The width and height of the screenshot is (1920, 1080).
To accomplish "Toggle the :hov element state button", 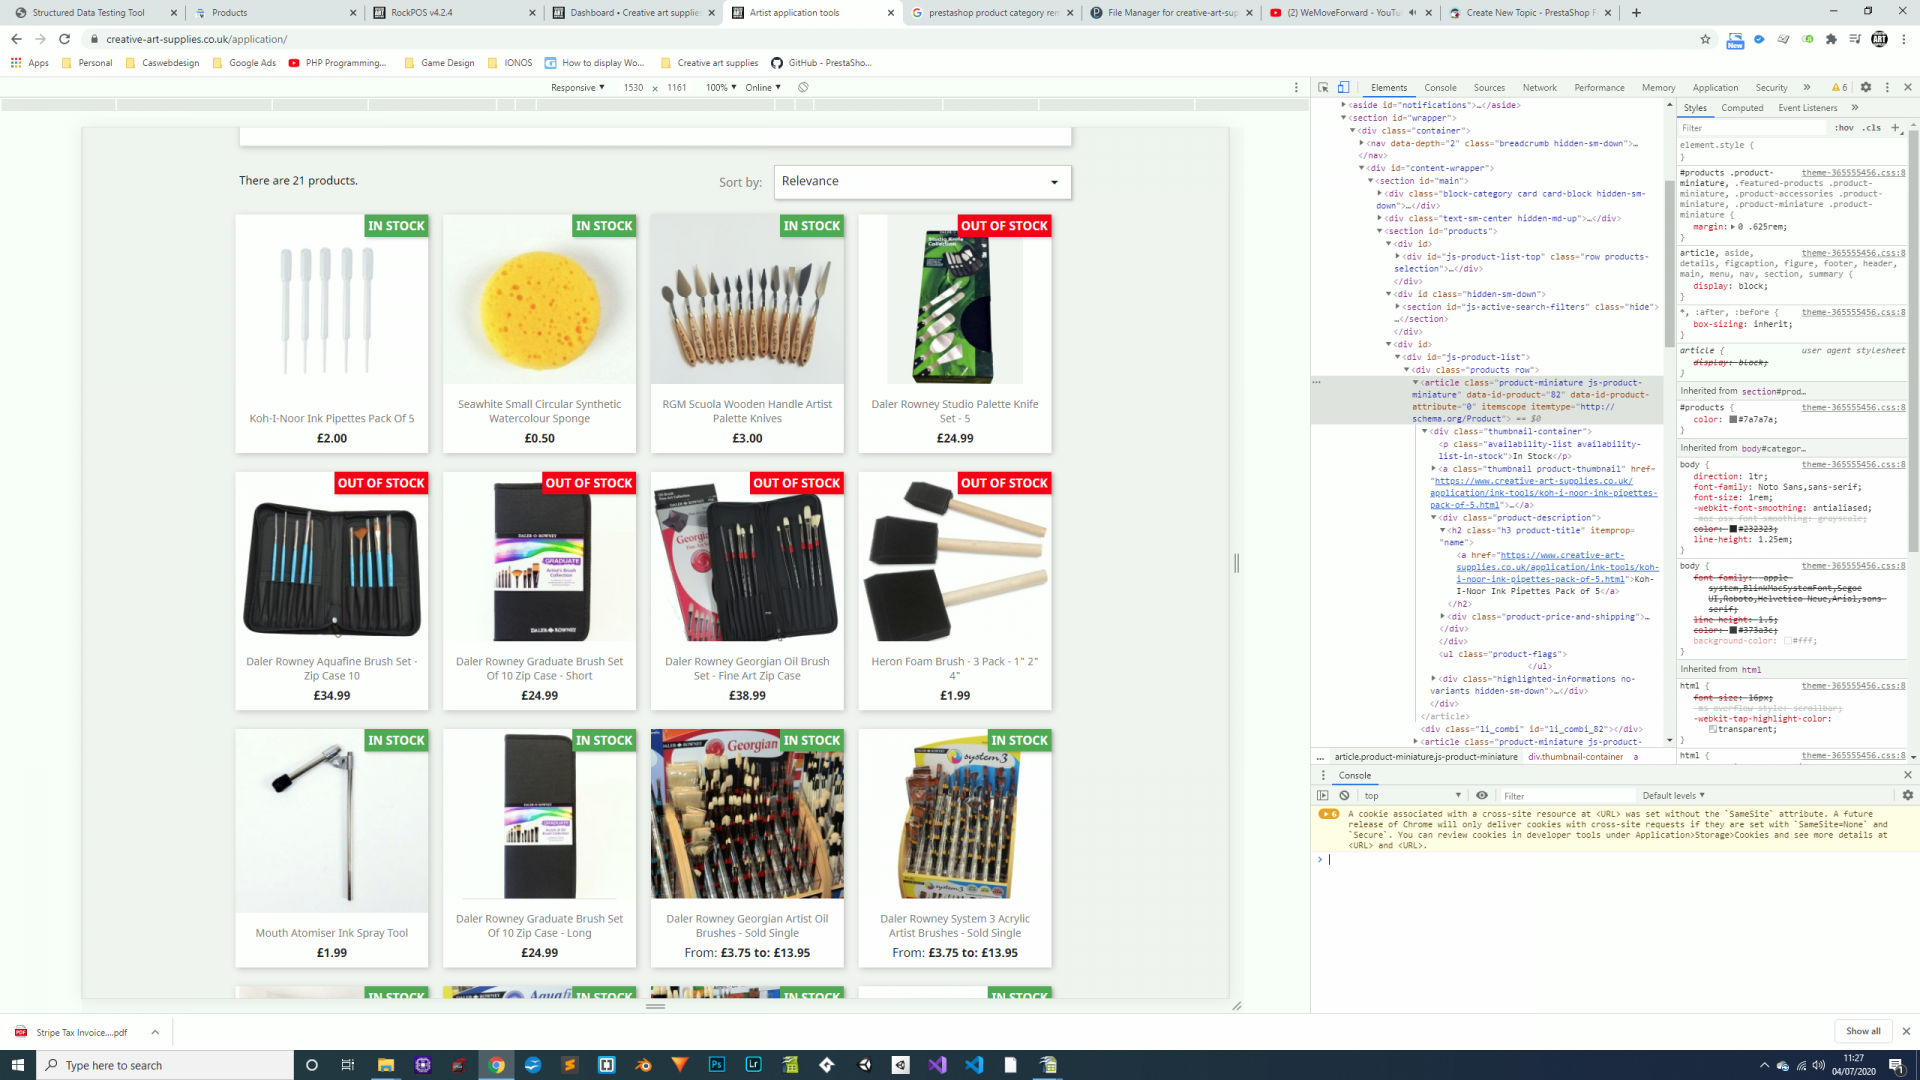I will pyautogui.click(x=1844, y=128).
